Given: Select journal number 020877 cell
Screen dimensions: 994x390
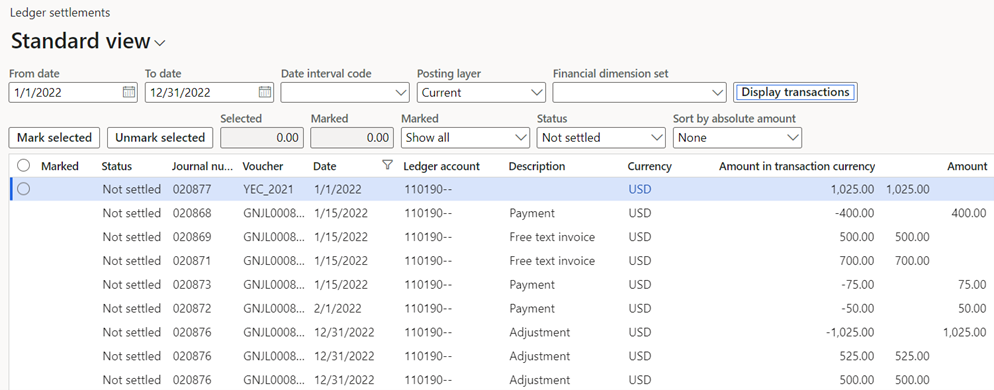Looking at the screenshot, I should pyautogui.click(x=192, y=189).
